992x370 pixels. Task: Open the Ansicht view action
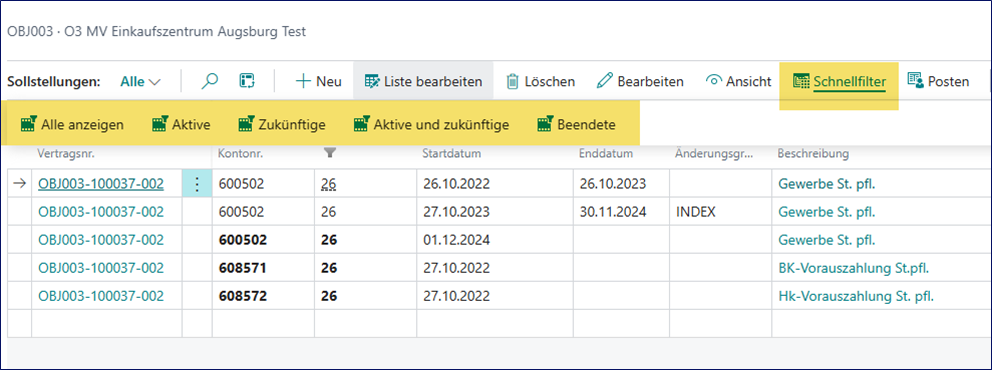tap(738, 82)
